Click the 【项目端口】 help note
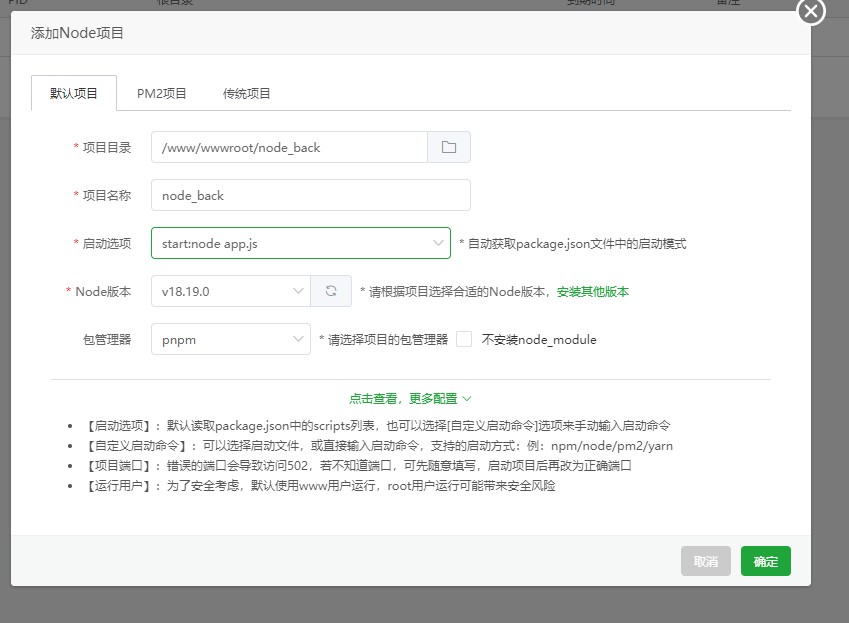849x623 pixels. 358,465
